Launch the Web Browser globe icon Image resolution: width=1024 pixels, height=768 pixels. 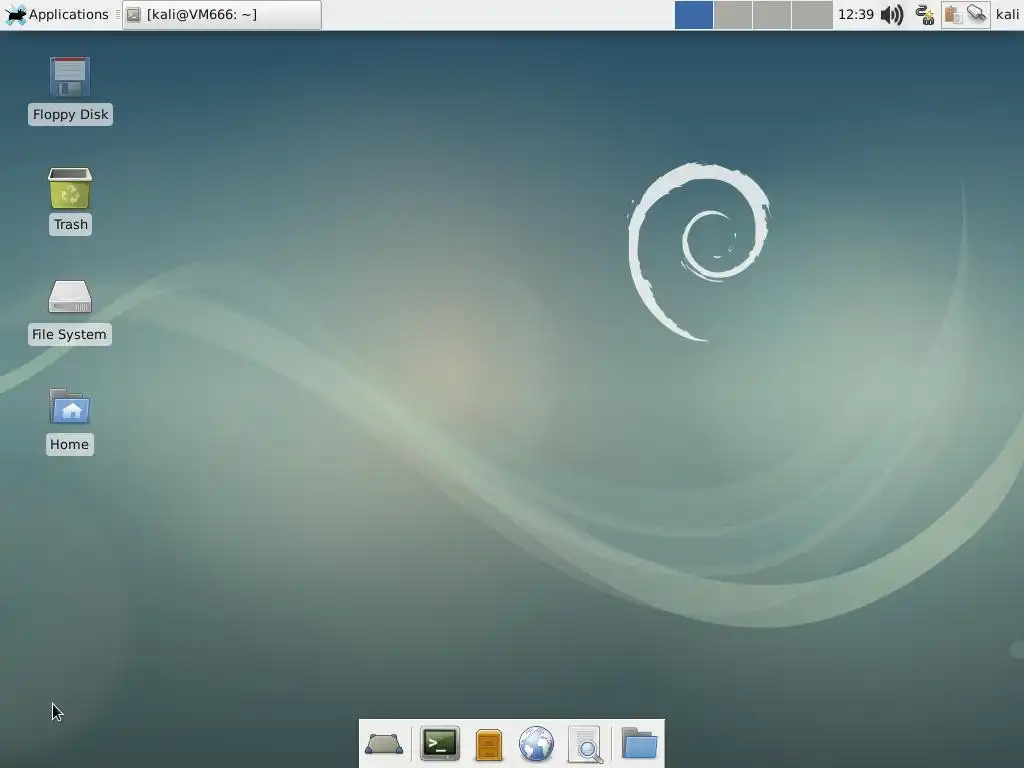point(536,744)
